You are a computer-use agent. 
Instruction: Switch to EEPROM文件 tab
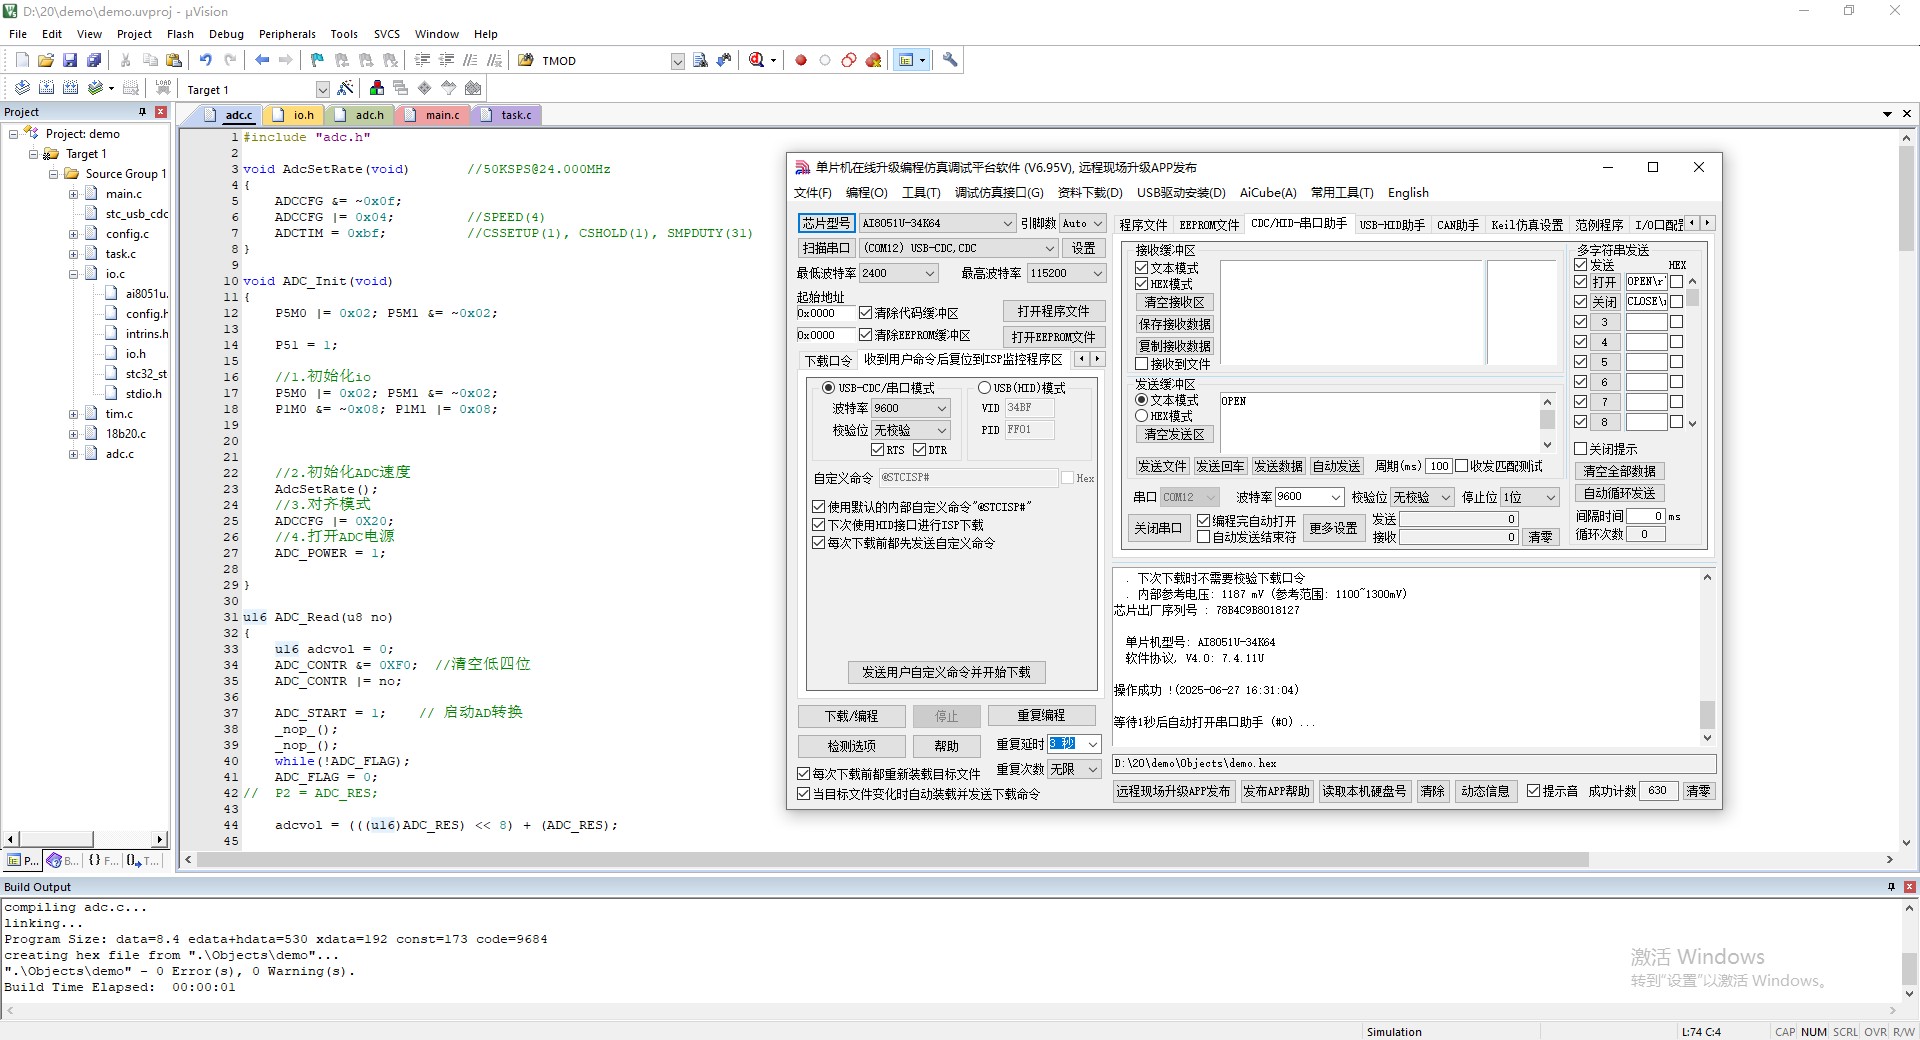[x=1209, y=225]
